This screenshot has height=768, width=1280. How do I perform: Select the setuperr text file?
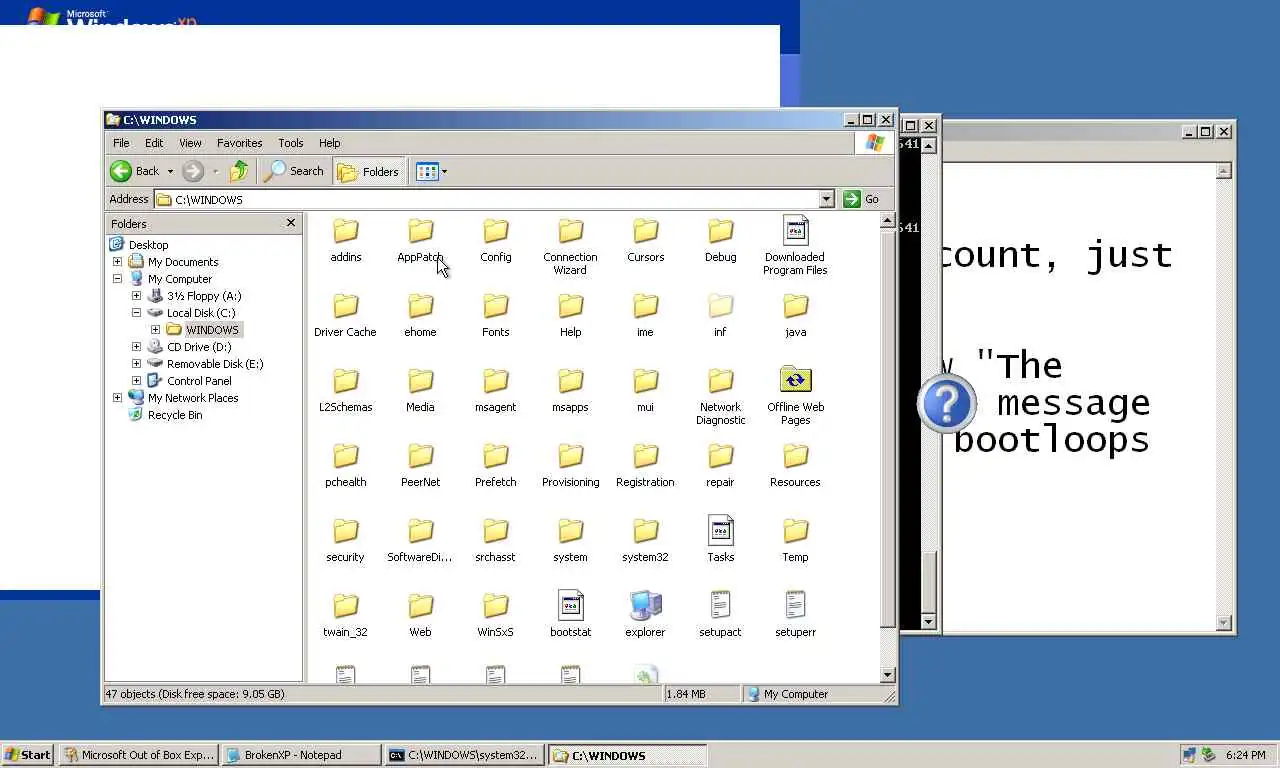click(796, 606)
